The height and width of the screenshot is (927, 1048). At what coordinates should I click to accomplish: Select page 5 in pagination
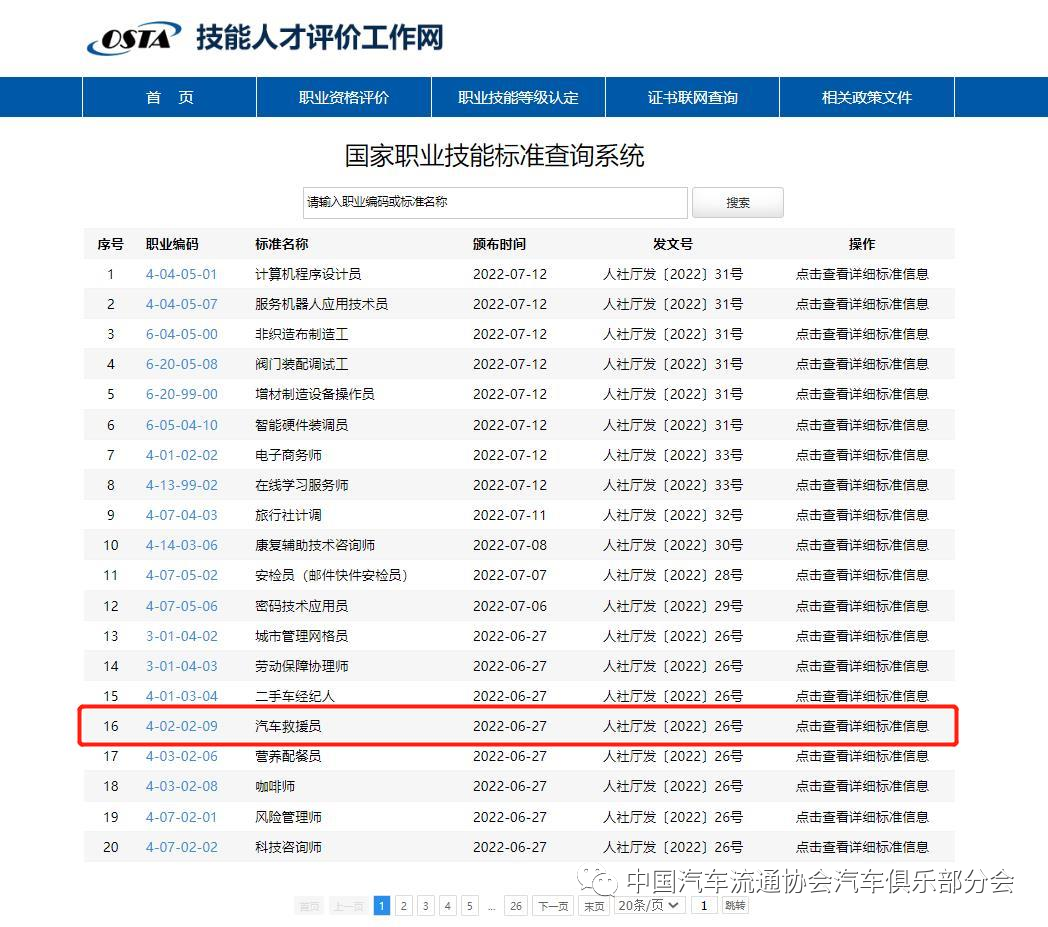[469, 904]
